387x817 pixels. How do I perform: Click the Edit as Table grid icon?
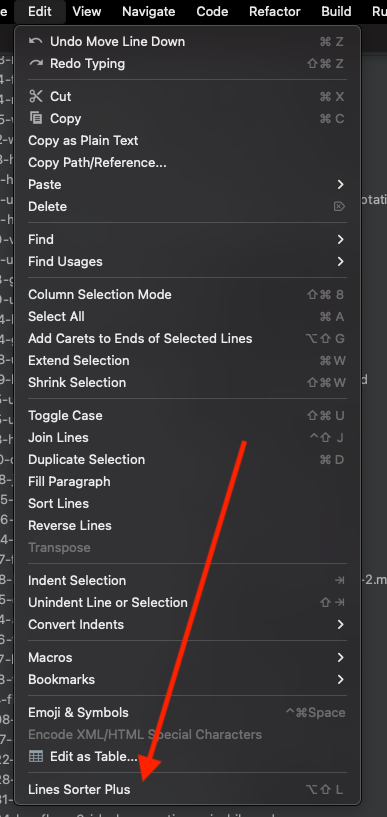click(36, 756)
